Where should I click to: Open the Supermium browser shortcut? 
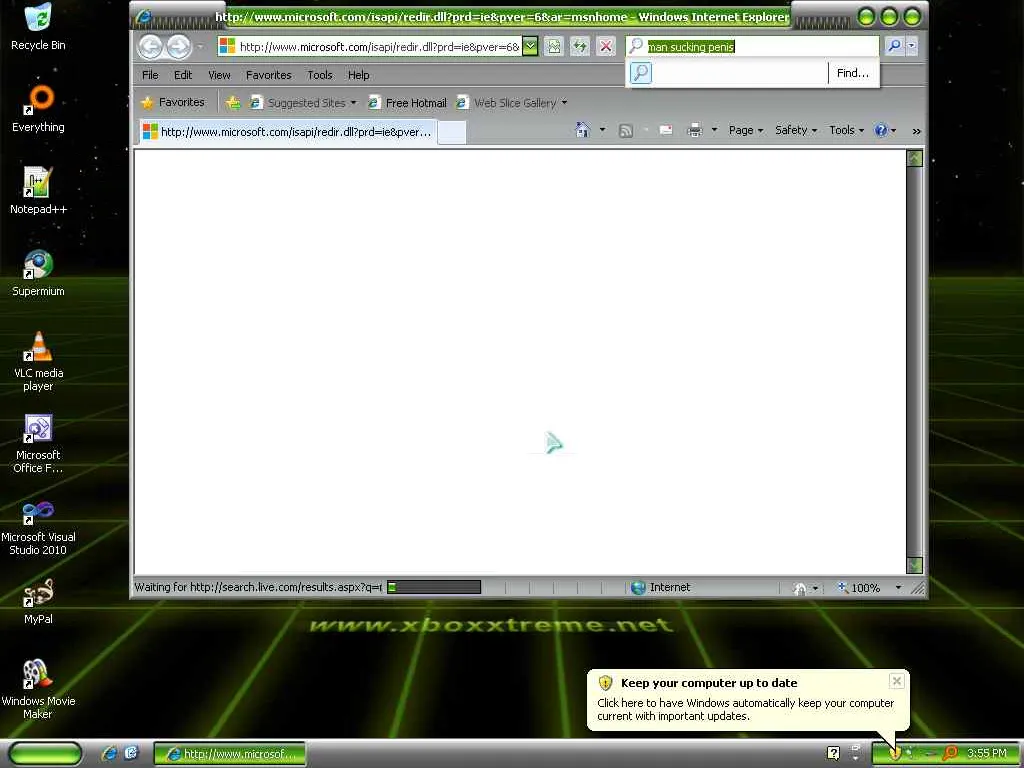pos(38,273)
